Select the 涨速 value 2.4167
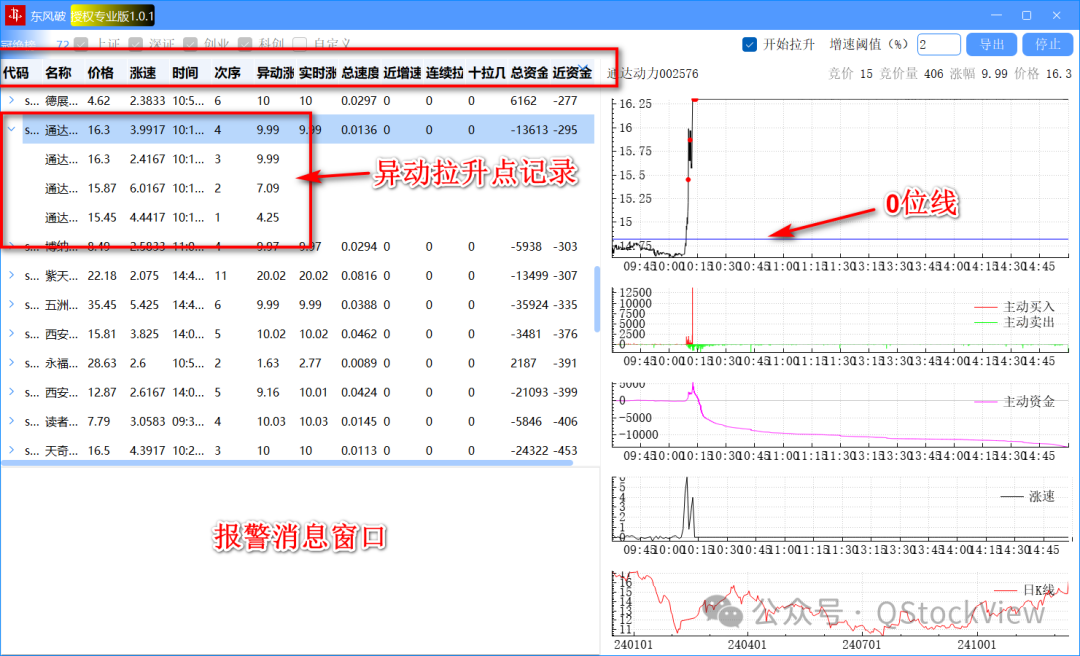The width and height of the screenshot is (1080, 656). 147,159
